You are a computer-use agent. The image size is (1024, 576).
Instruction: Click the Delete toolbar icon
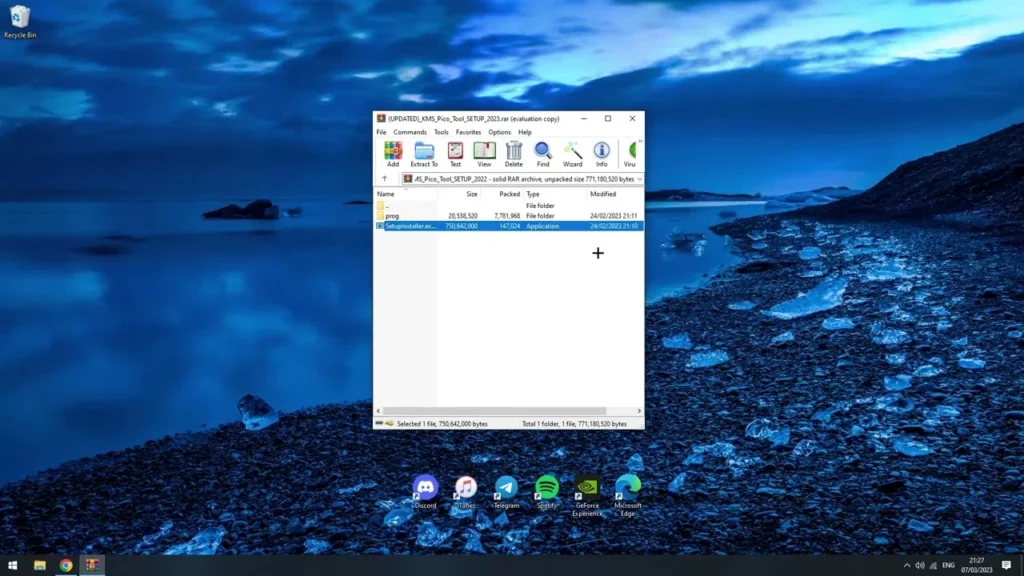click(513, 154)
